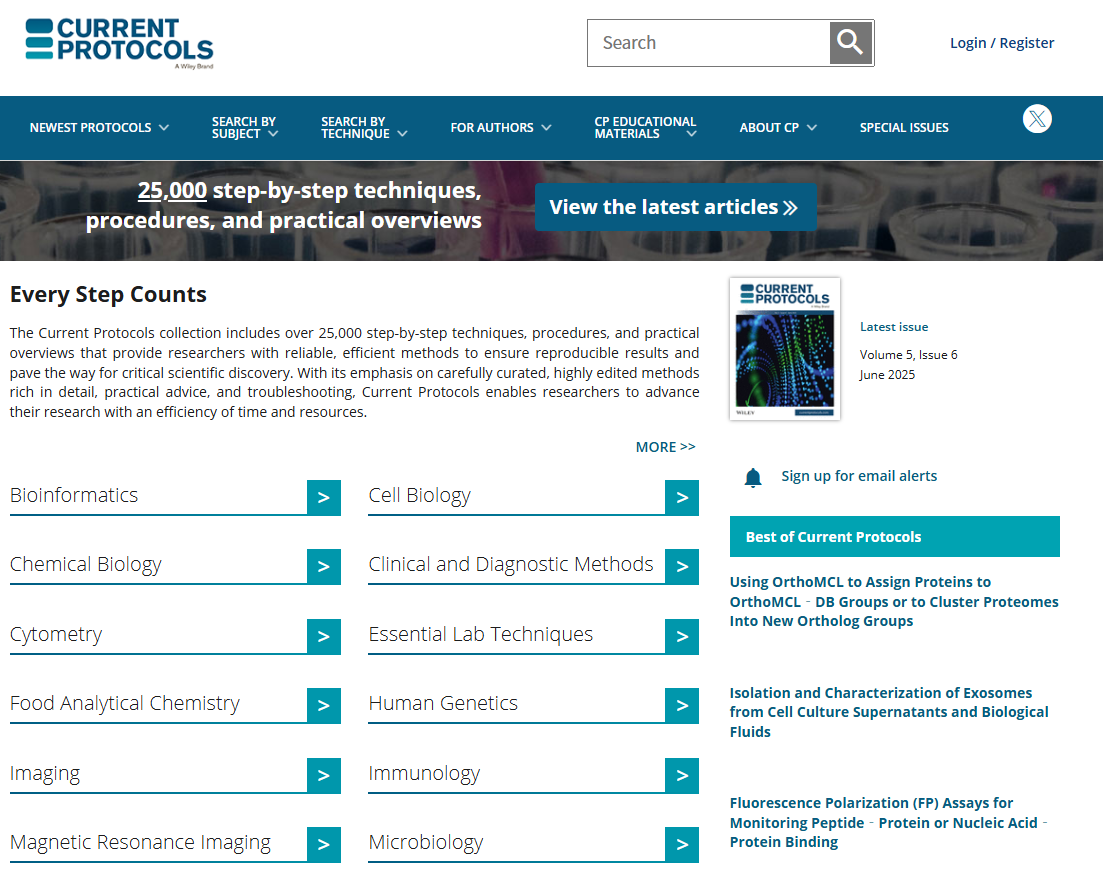1103x883 pixels.
Task: Select Special Issues in the navigation bar
Action: pyautogui.click(x=904, y=128)
